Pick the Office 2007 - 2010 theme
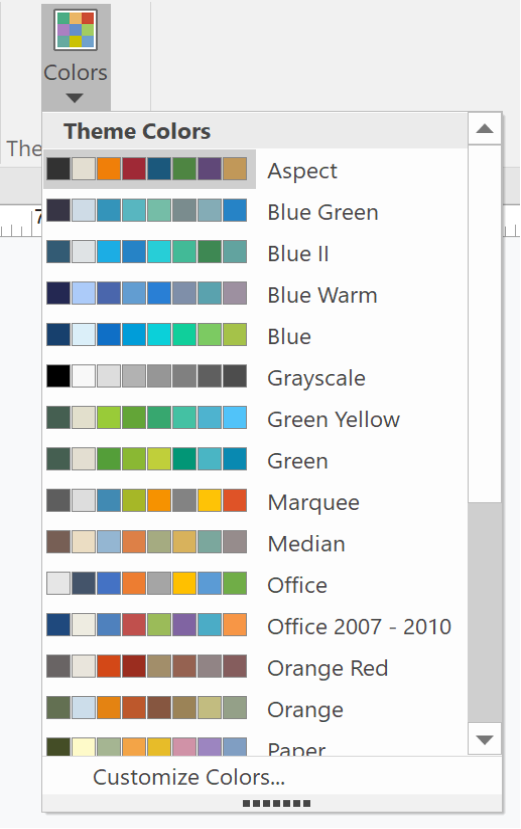 [255, 625]
